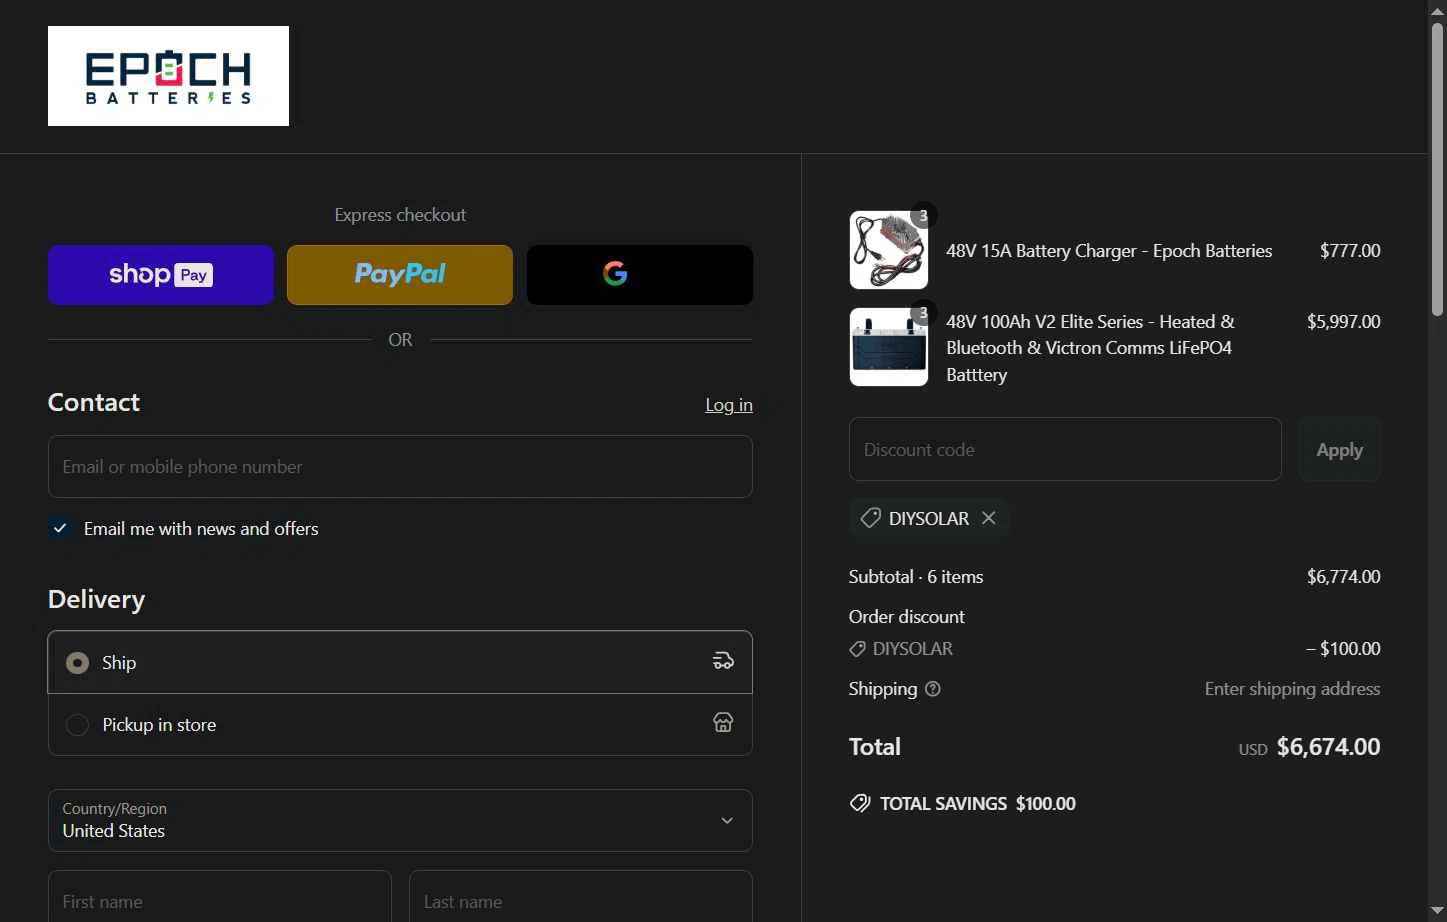
Task: Select the Pickup in store option
Action: pos(400,724)
